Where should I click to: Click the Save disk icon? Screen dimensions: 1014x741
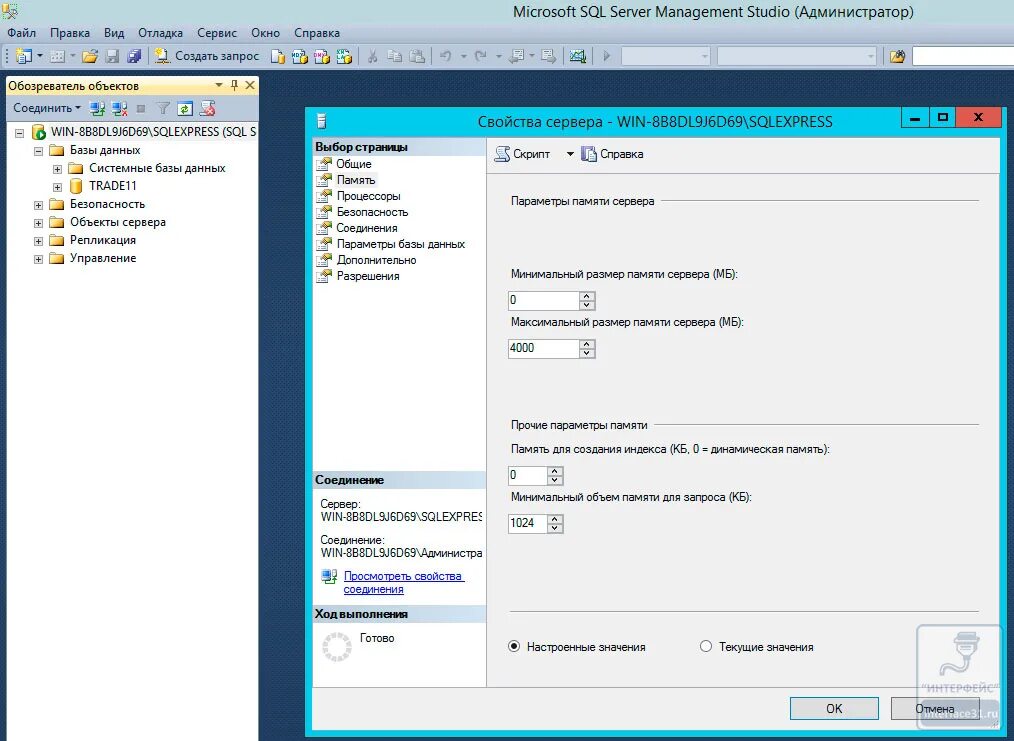pos(113,56)
